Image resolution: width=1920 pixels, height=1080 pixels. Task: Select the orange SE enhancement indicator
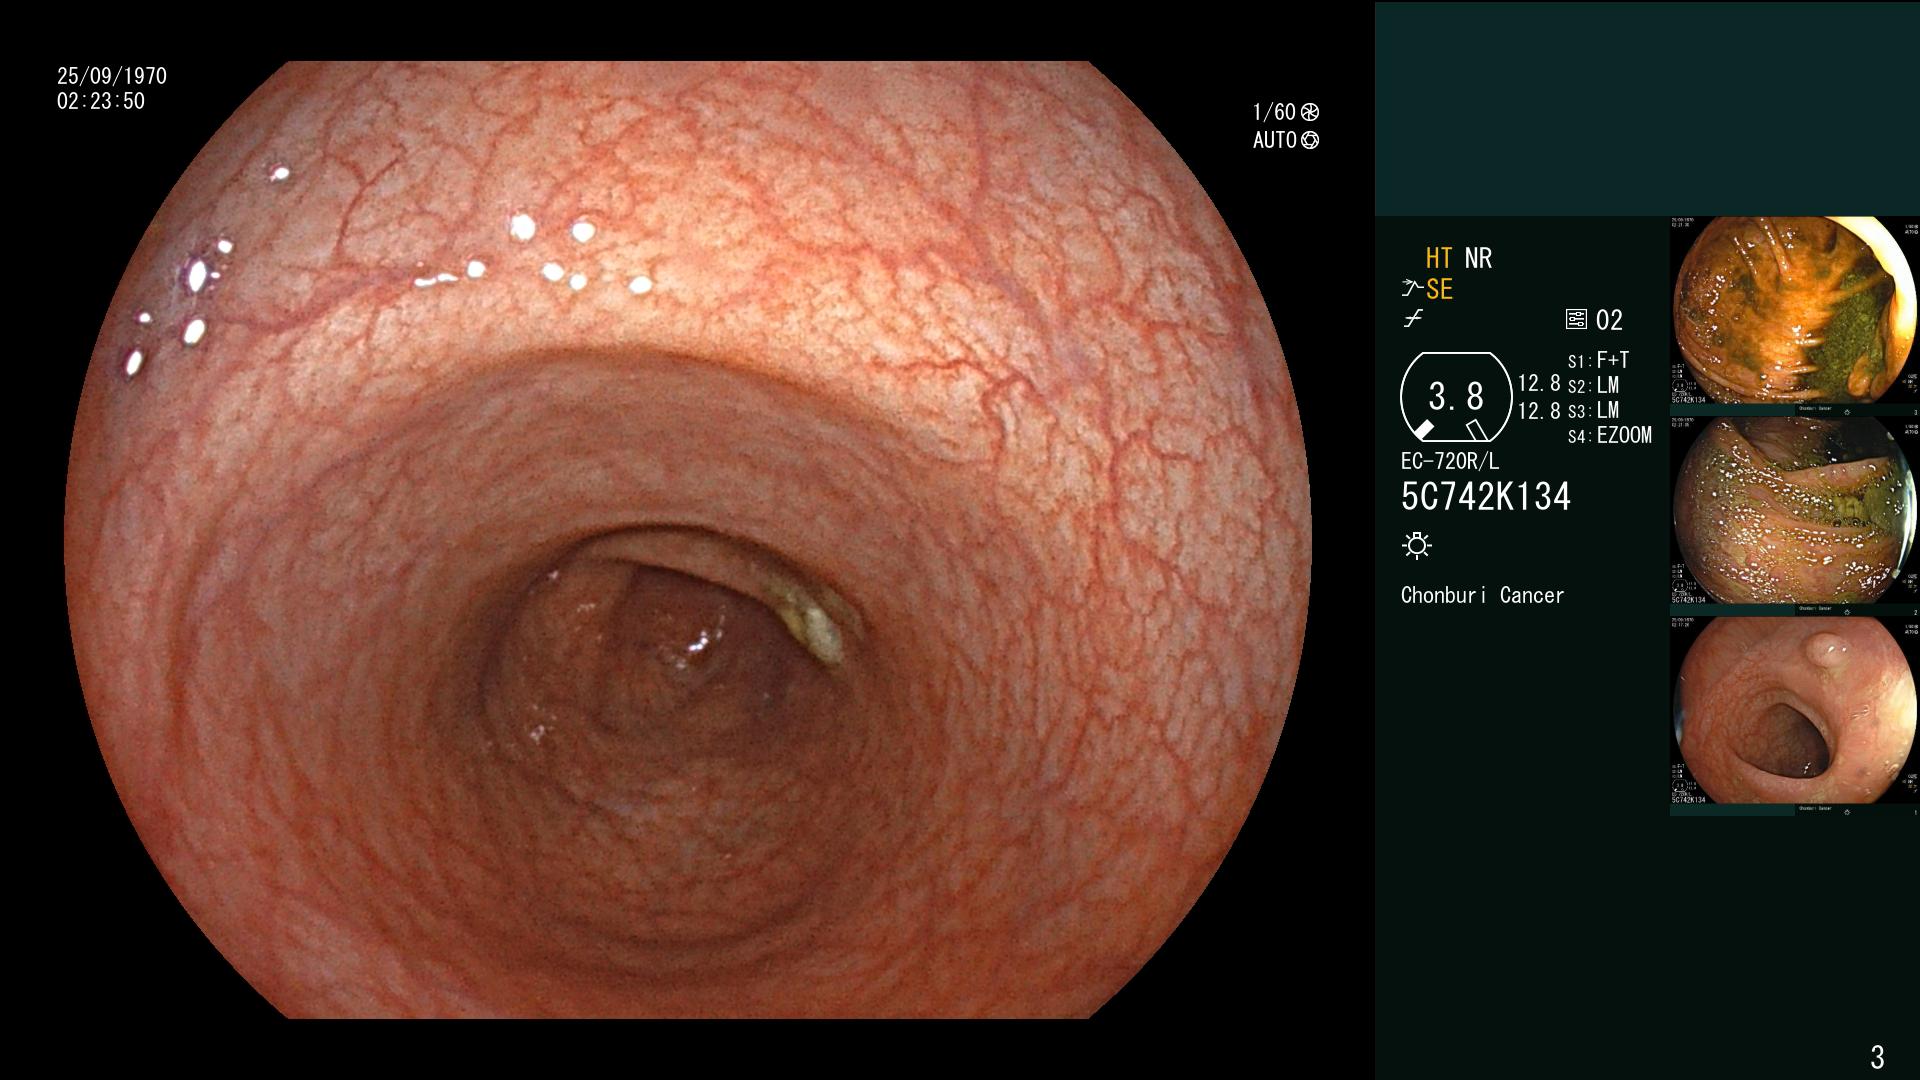(1439, 290)
